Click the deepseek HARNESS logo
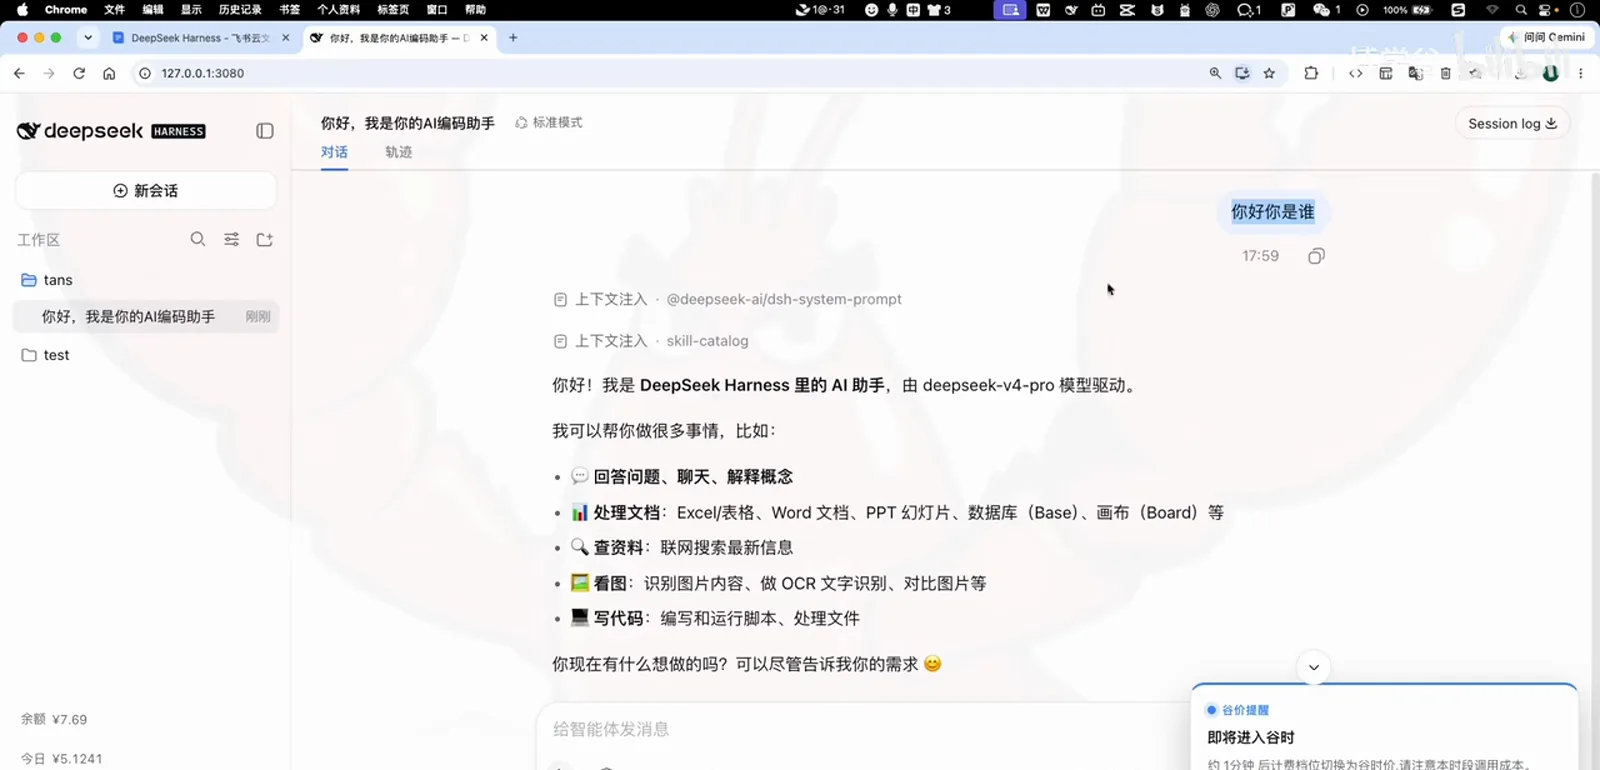The width and height of the screenshot is (1600, 770). [111, 131]
